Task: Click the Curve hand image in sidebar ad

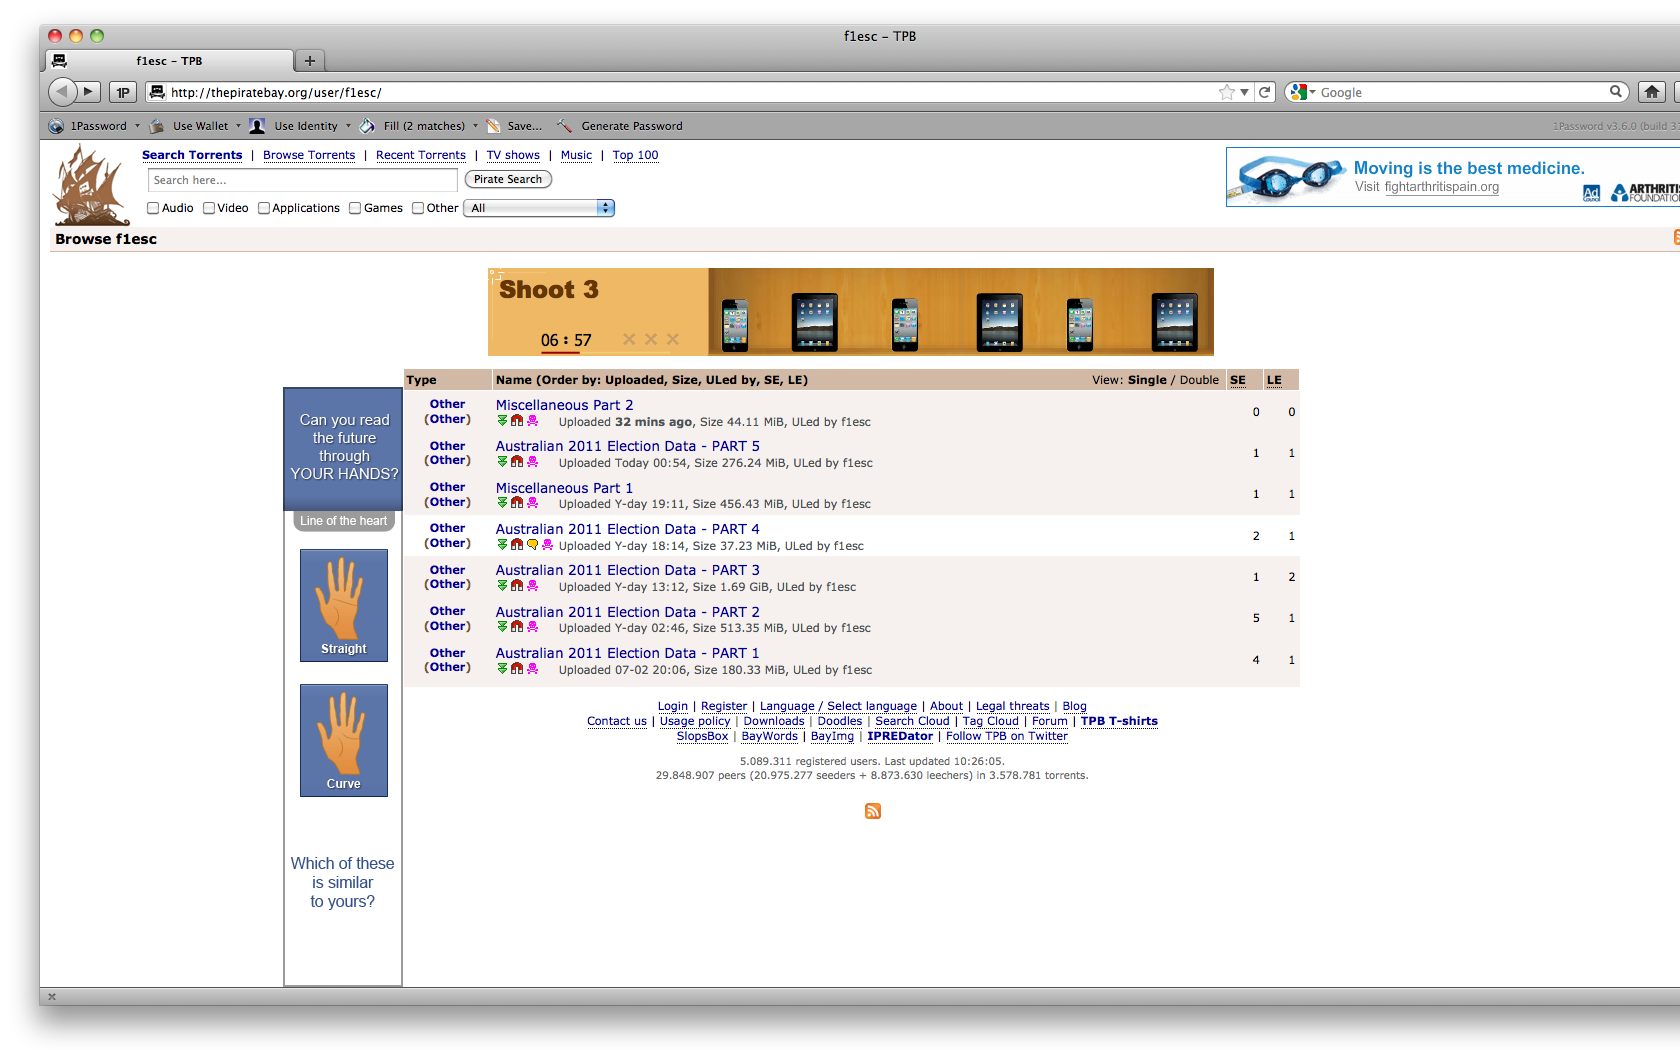Action: (x=344, y=740)
